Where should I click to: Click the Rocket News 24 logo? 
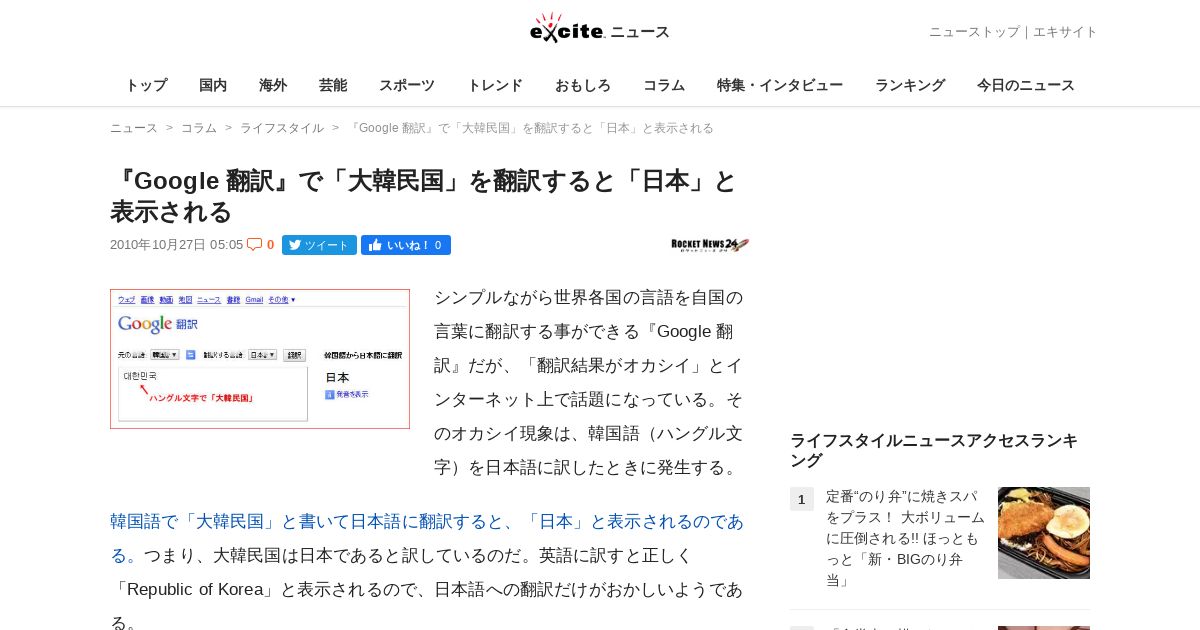coord(710,245)
